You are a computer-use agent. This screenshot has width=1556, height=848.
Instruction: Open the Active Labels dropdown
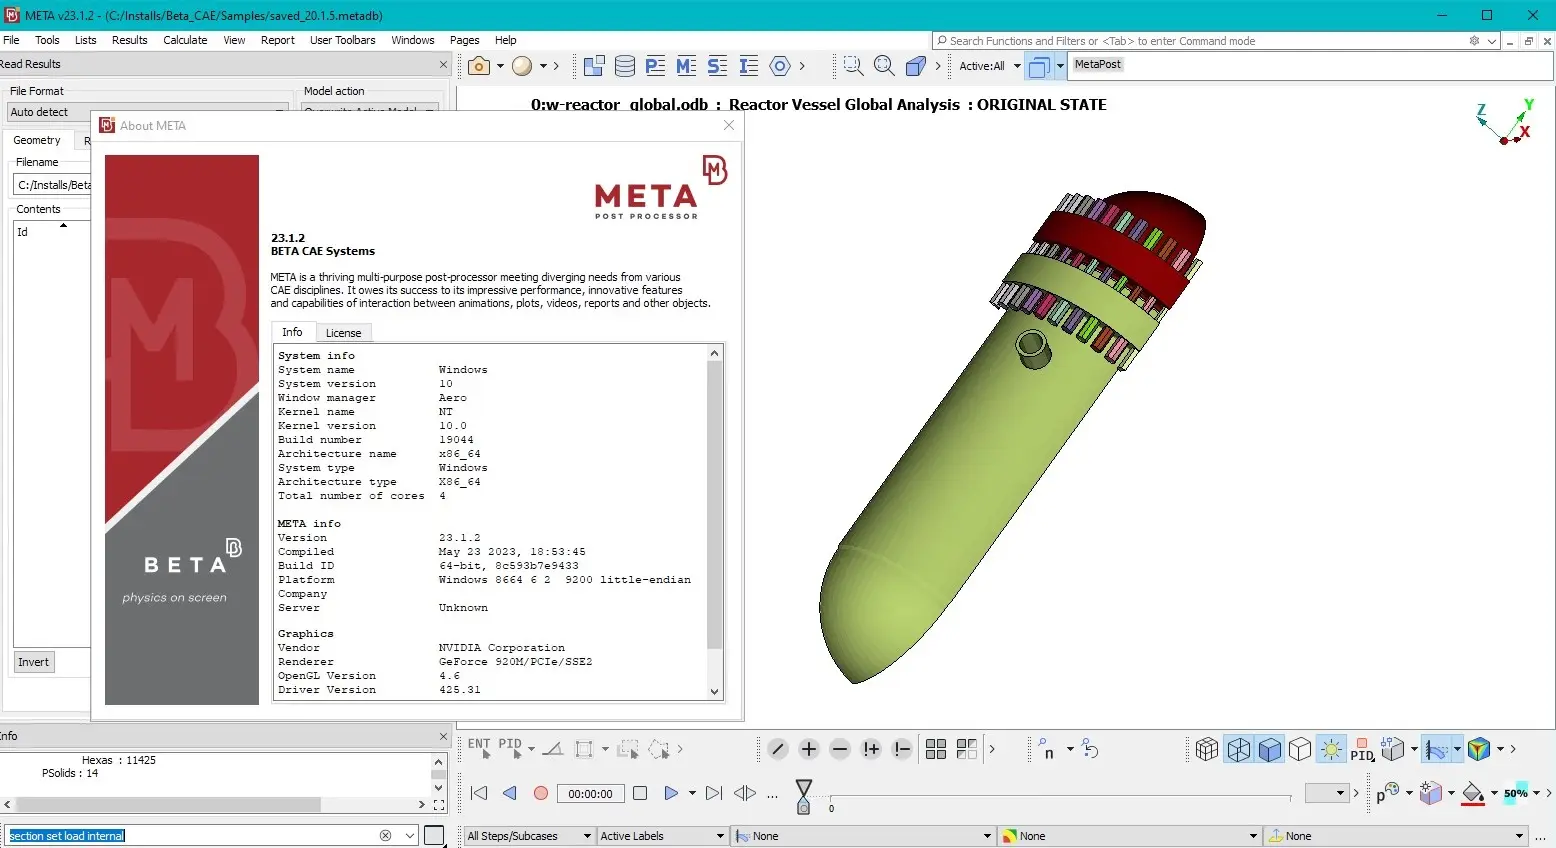click(662, 836)
